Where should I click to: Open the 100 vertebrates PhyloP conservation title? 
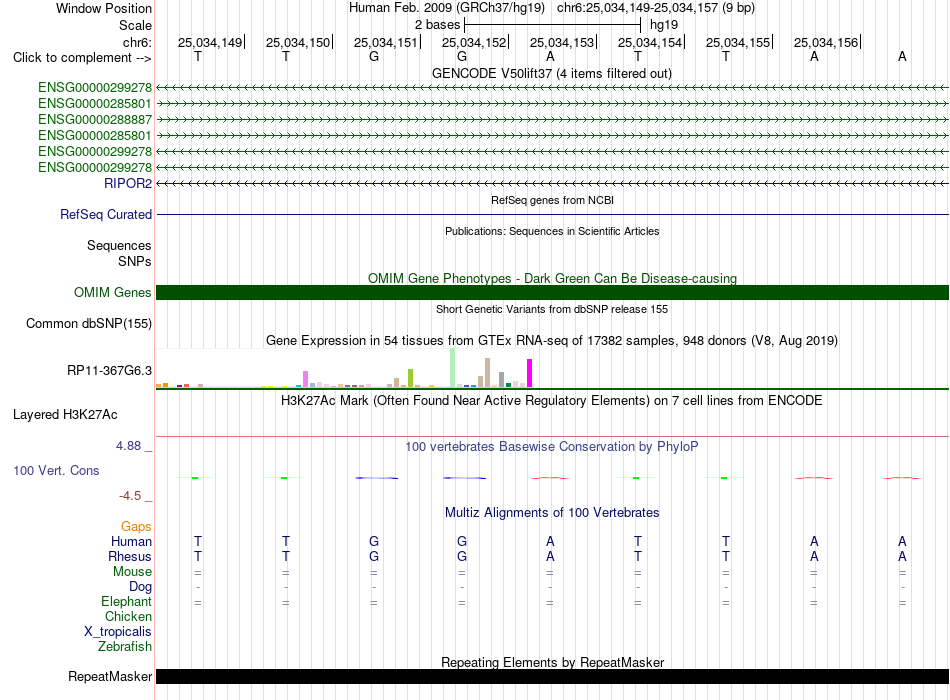(x=552, y=447)
